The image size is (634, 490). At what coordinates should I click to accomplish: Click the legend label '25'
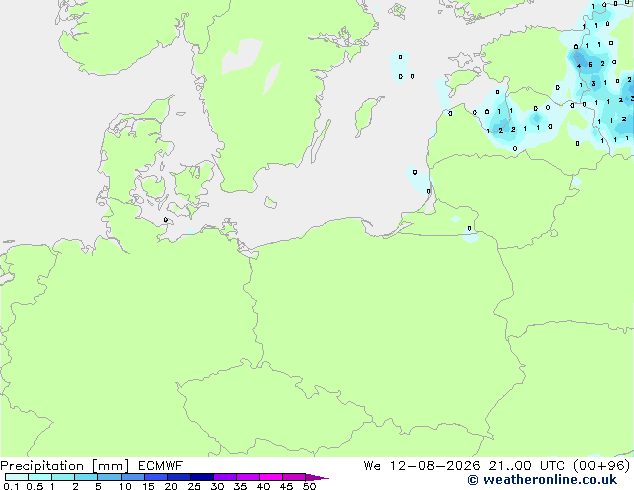coord(194,486)
